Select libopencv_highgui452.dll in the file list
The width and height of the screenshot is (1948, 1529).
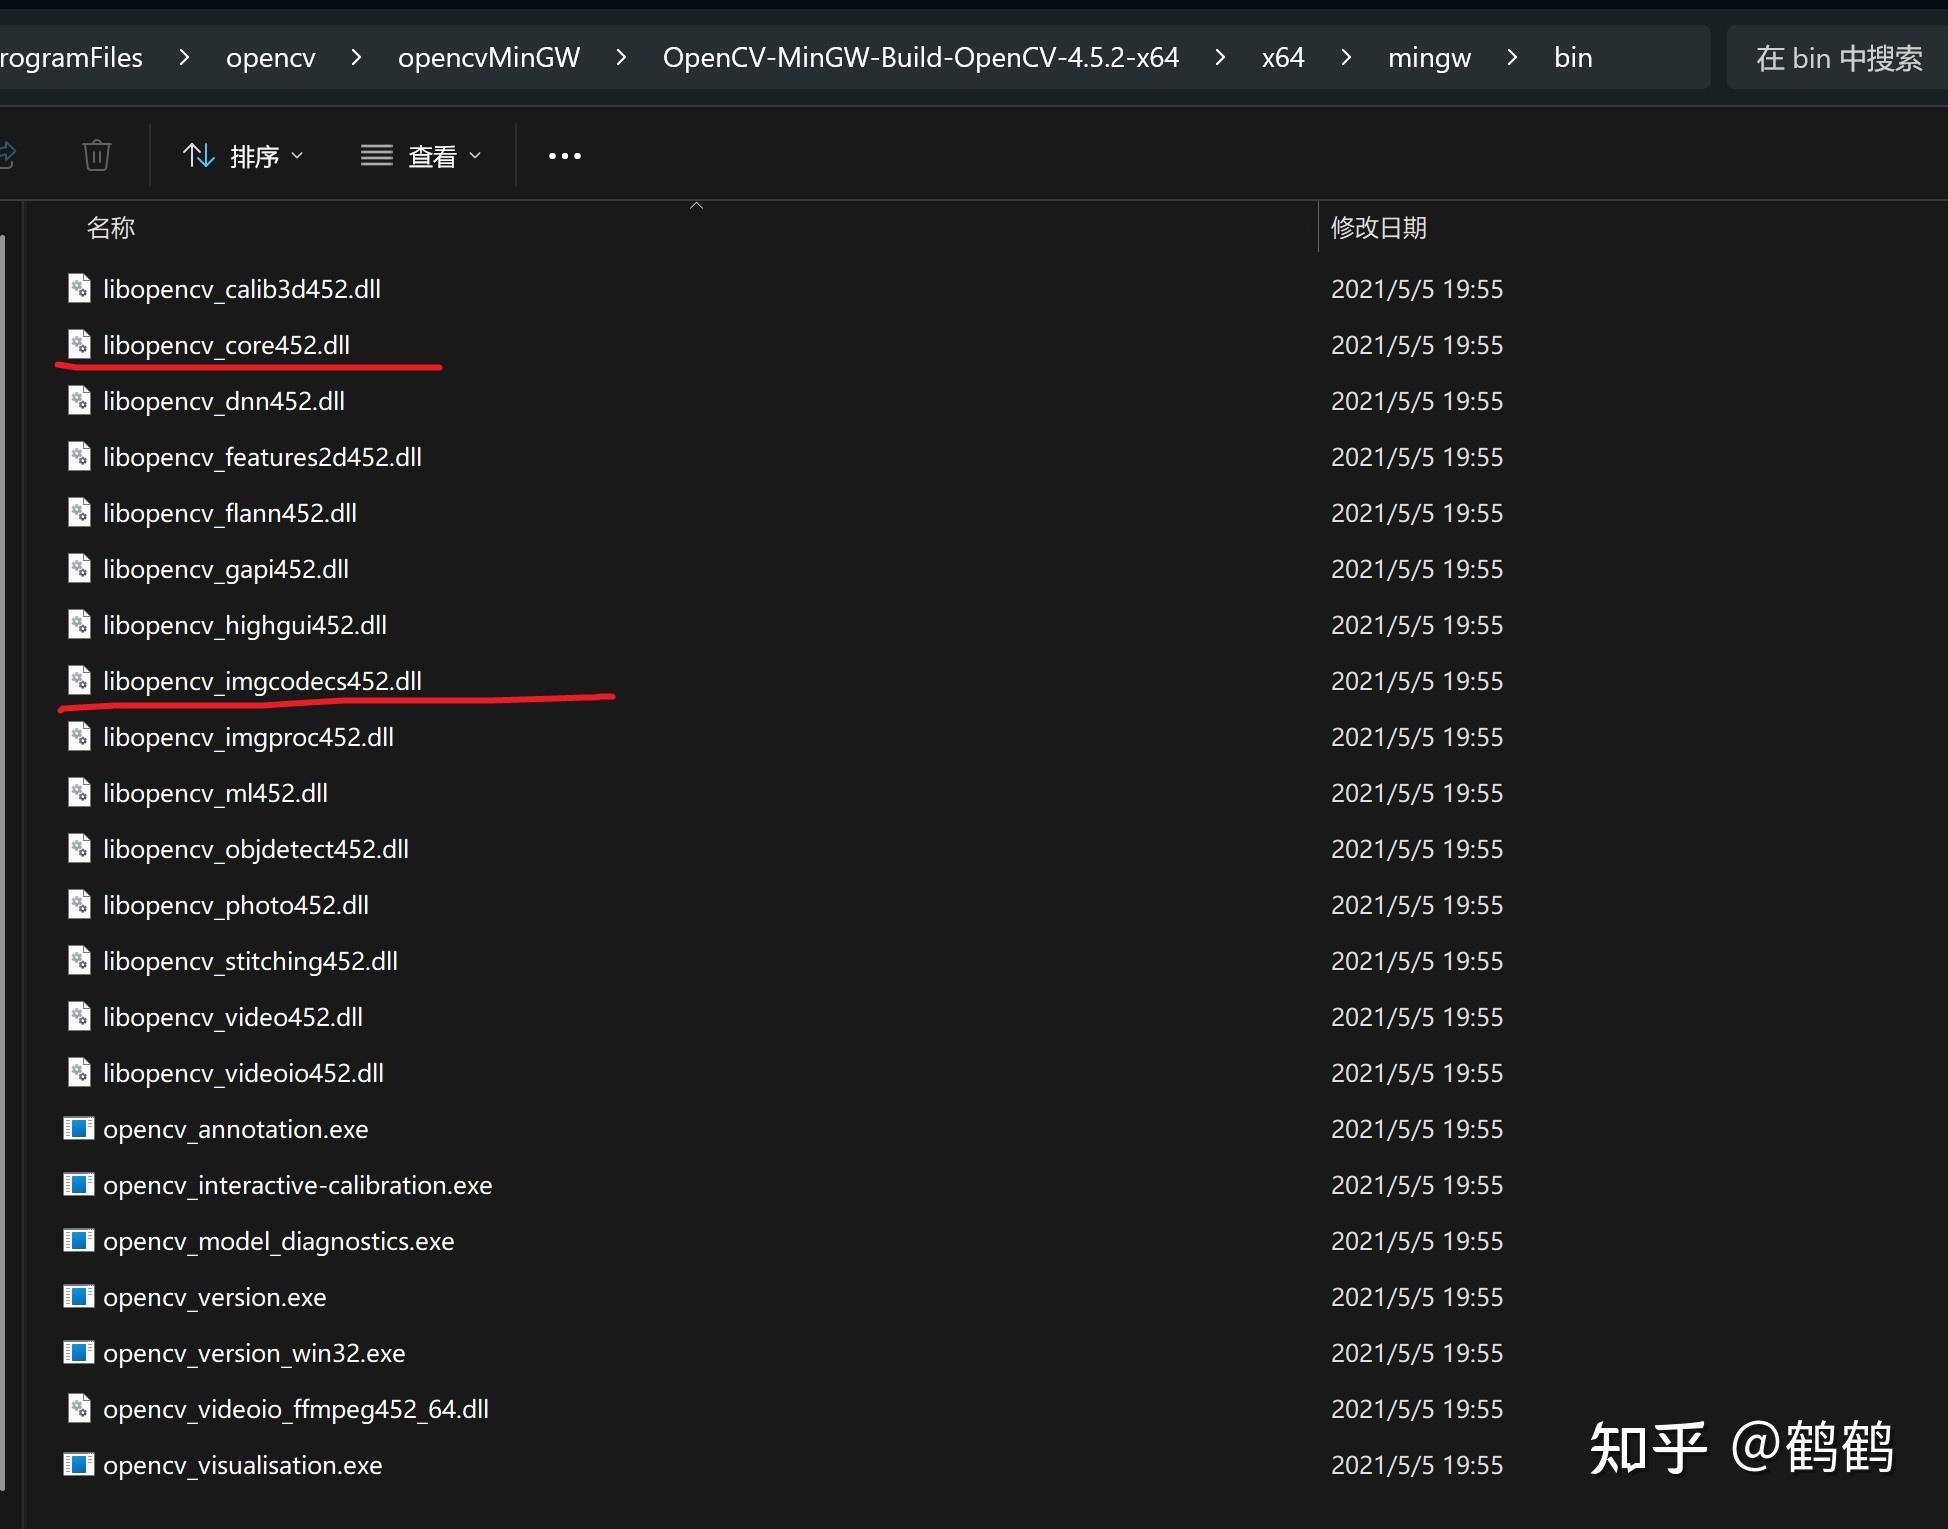pyautogui.click(x=245, y=625)
